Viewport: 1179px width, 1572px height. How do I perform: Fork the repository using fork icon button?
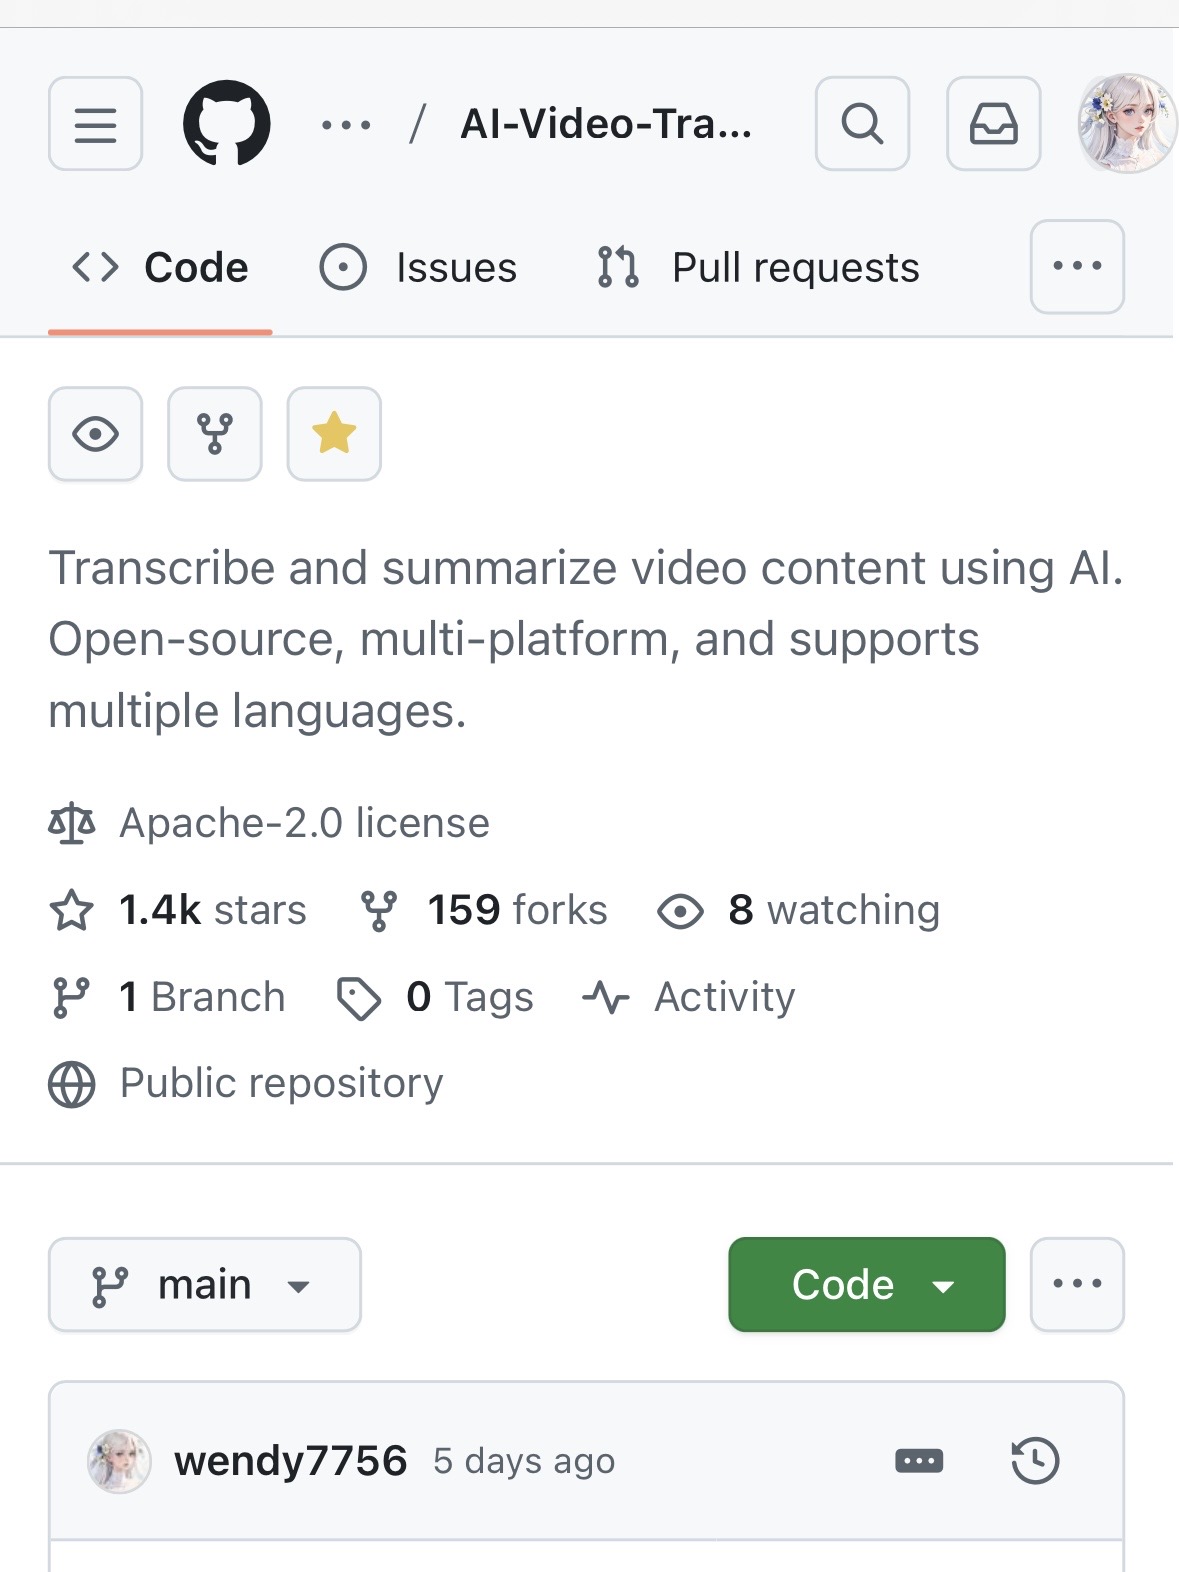pyautogui.click(x=214, y=434)
